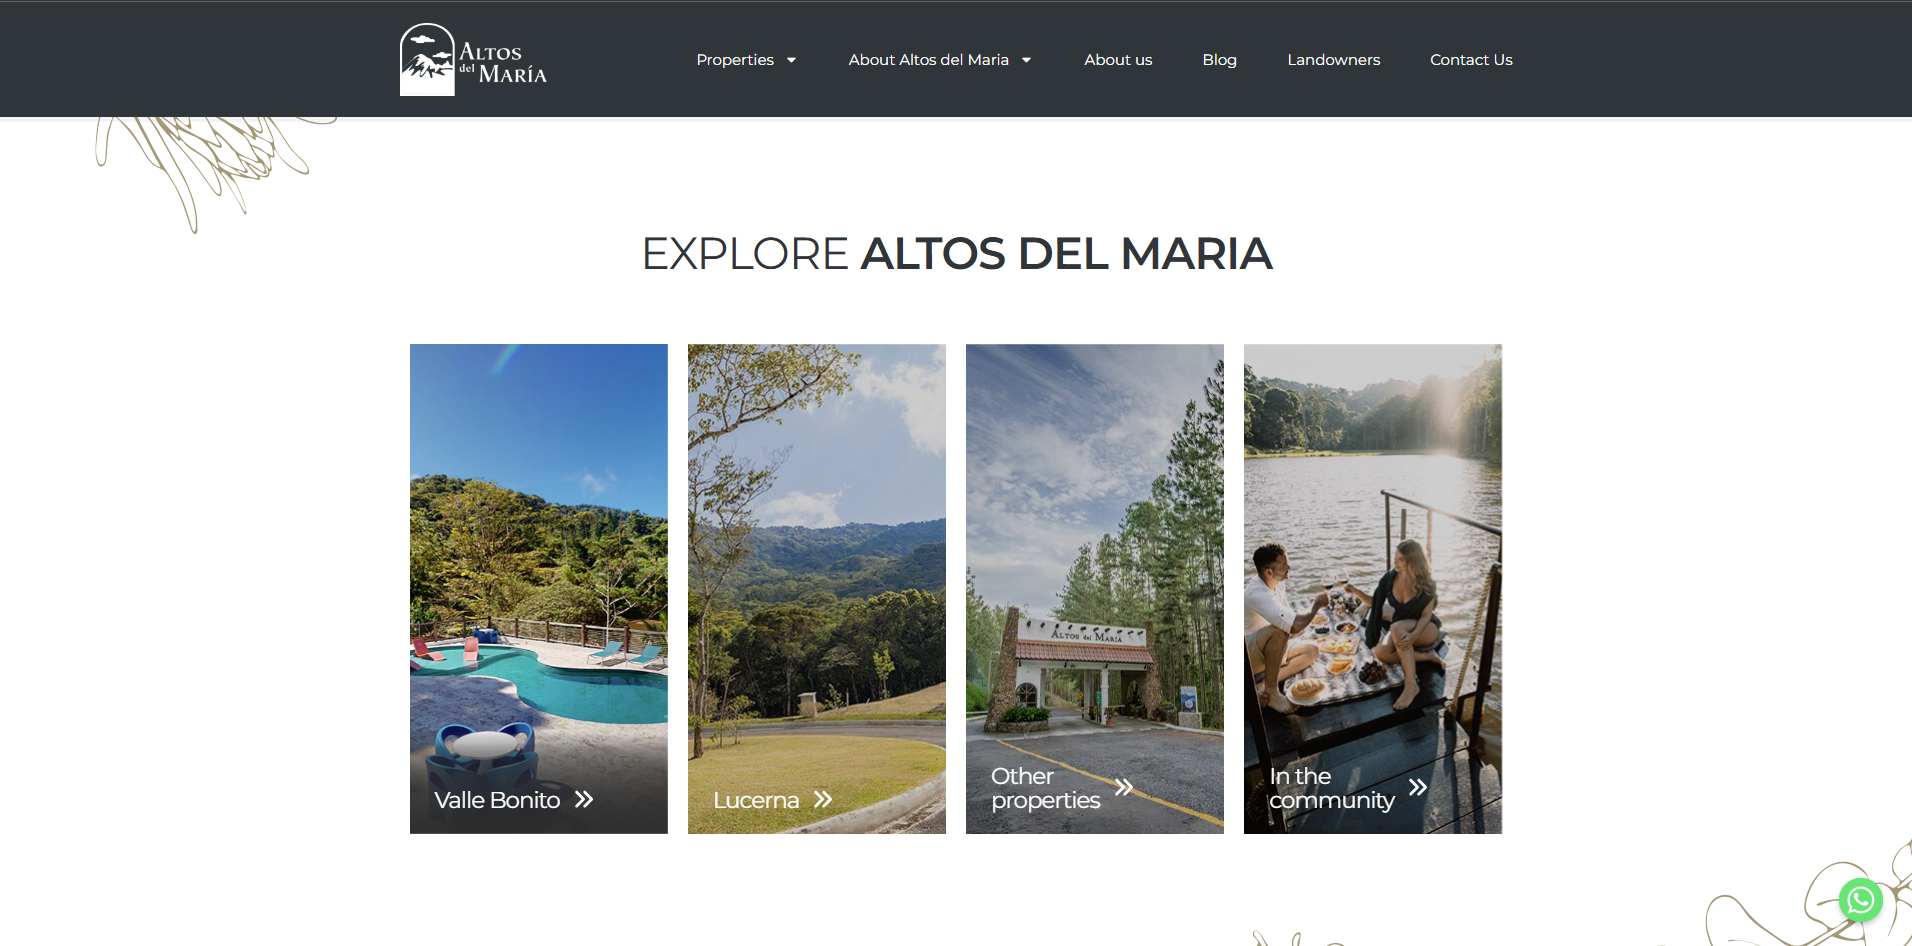Viewport: 1912px width, 946px height.
Task: Click double-chevron arrow beside Valle Bonito
Action: coord(584,799)
